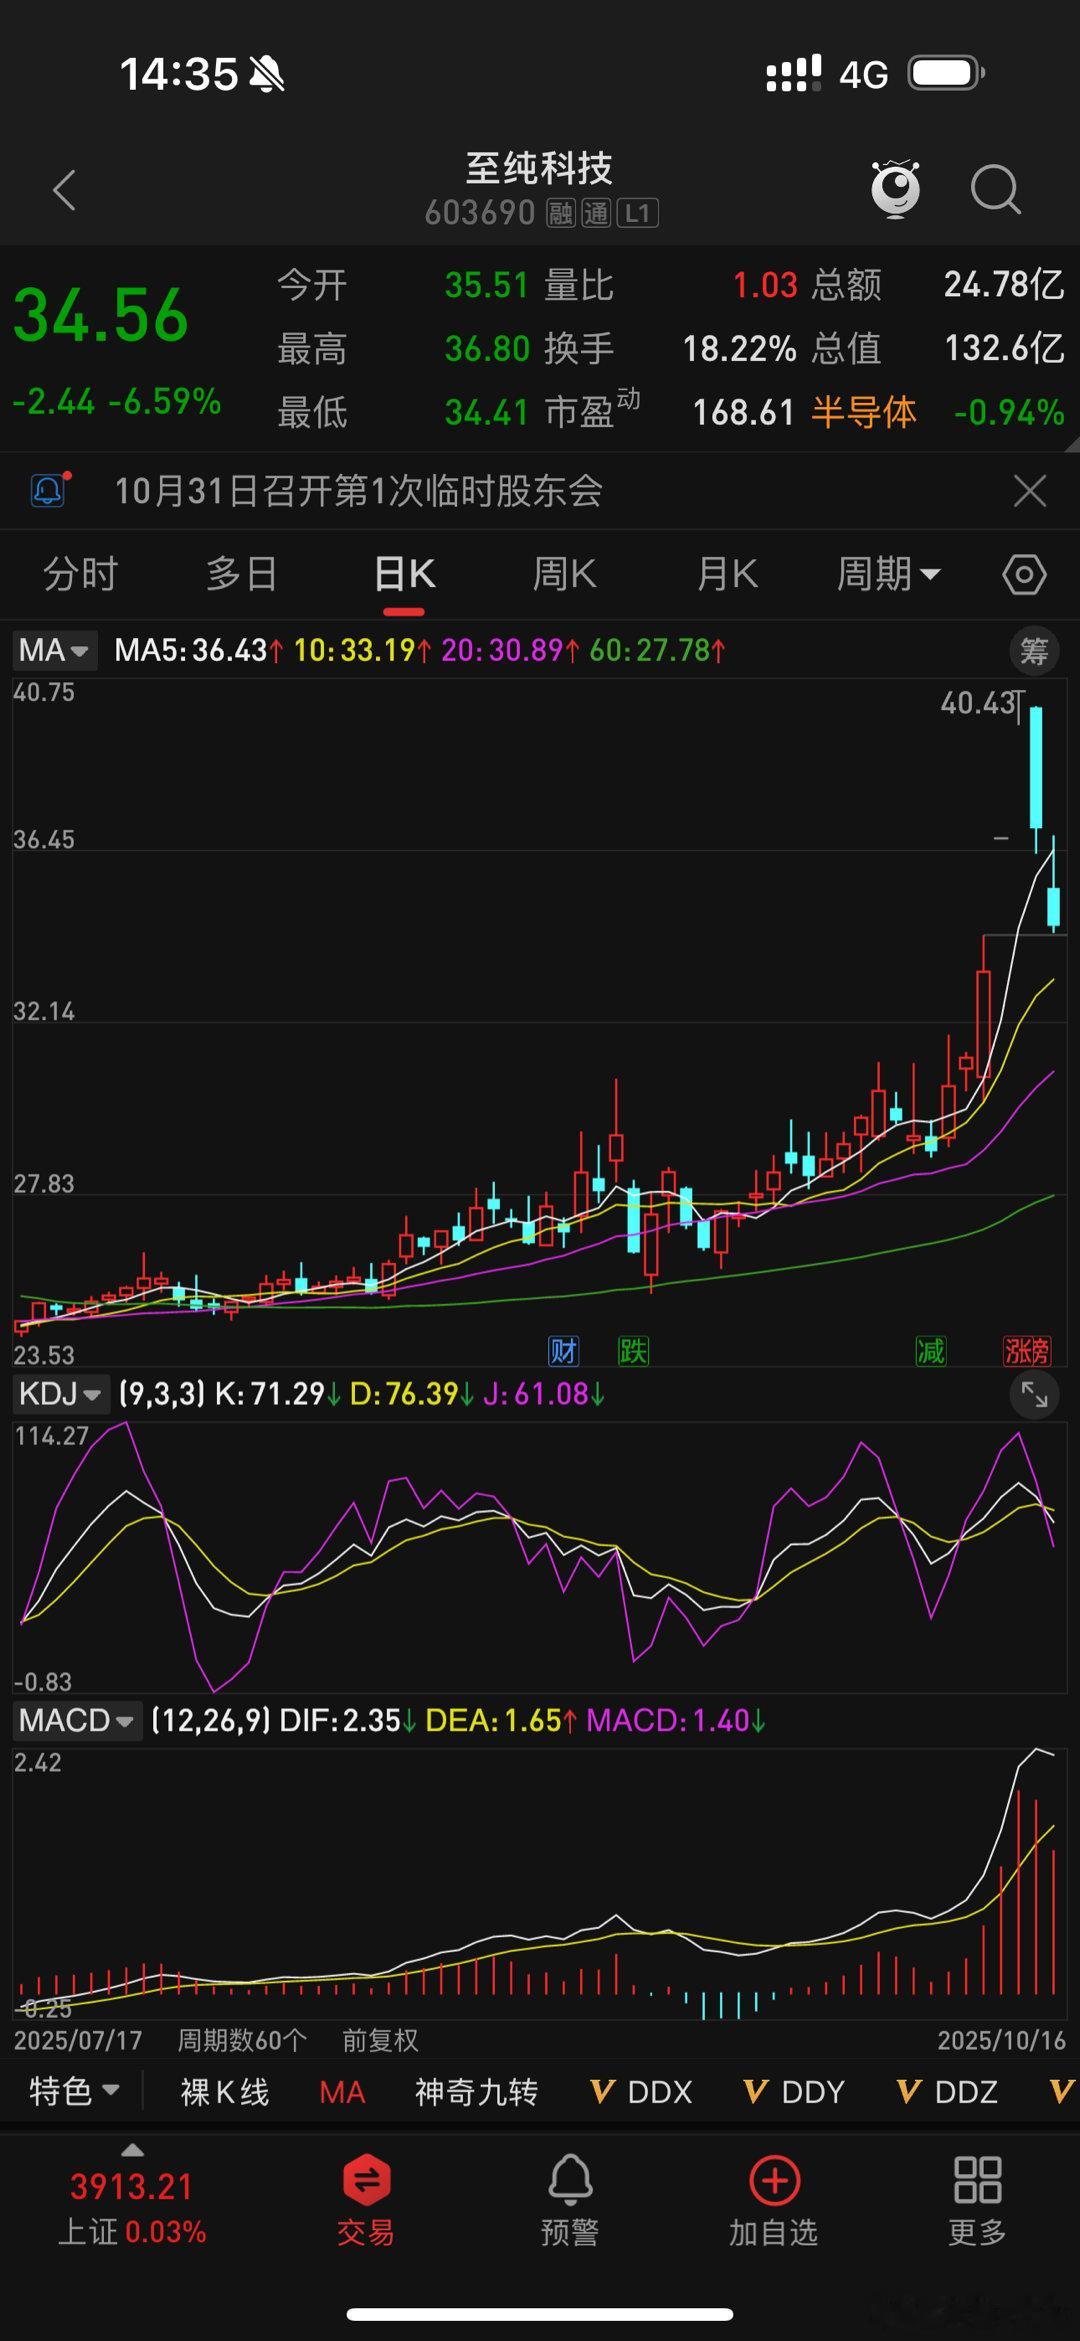The width and height of the screenshot is (1080, 2341).
Task: Open the MACD indicator dropdown
Action: 77,1721
